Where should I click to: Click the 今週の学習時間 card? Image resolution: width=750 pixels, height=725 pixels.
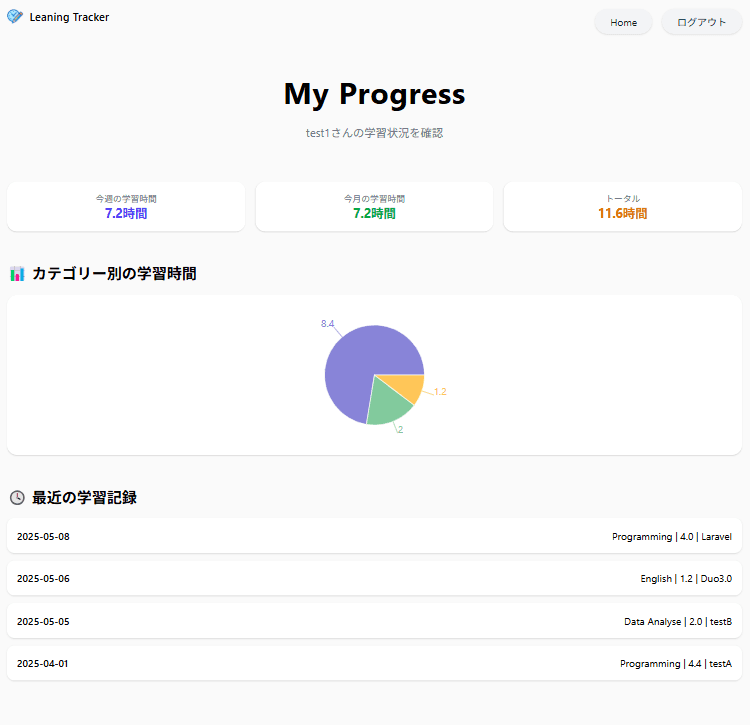click(126, 207)
